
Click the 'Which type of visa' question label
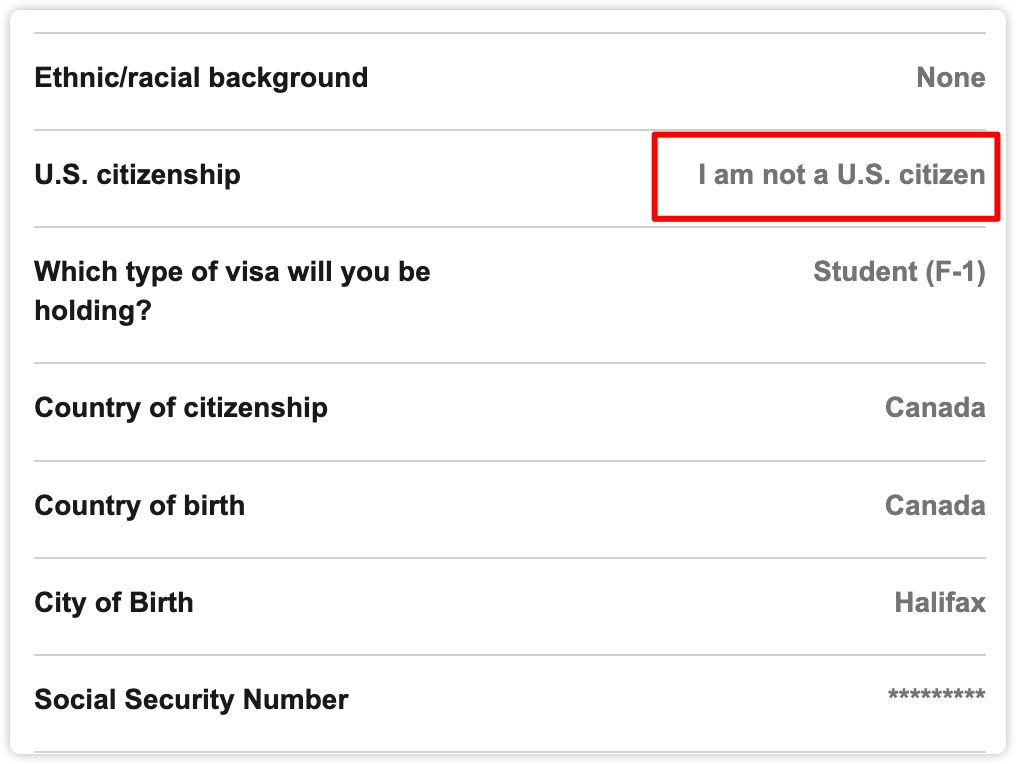coord(232,291)
